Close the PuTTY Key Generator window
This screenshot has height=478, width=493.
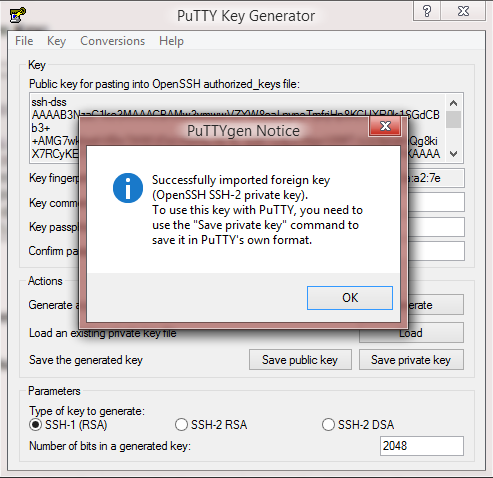463,11
